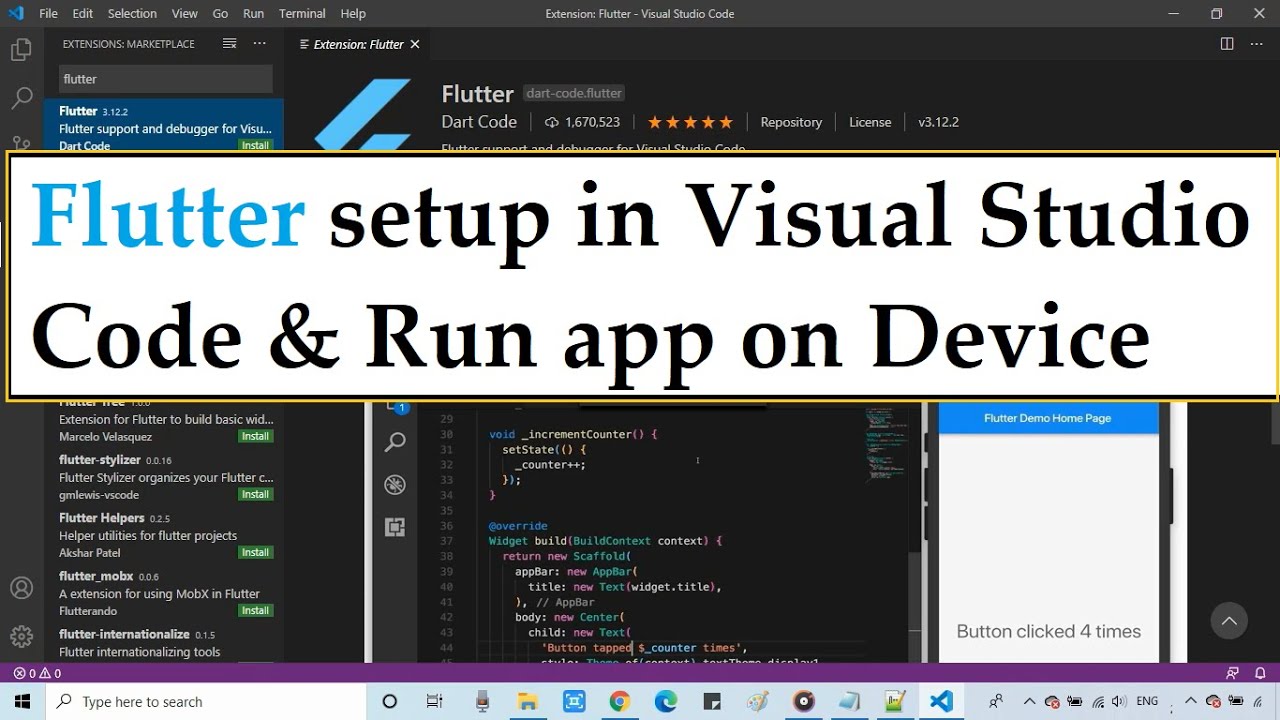Click the extensions search field
The height and width of the screenshot is (720, 1280).
(x=165, y=79)
